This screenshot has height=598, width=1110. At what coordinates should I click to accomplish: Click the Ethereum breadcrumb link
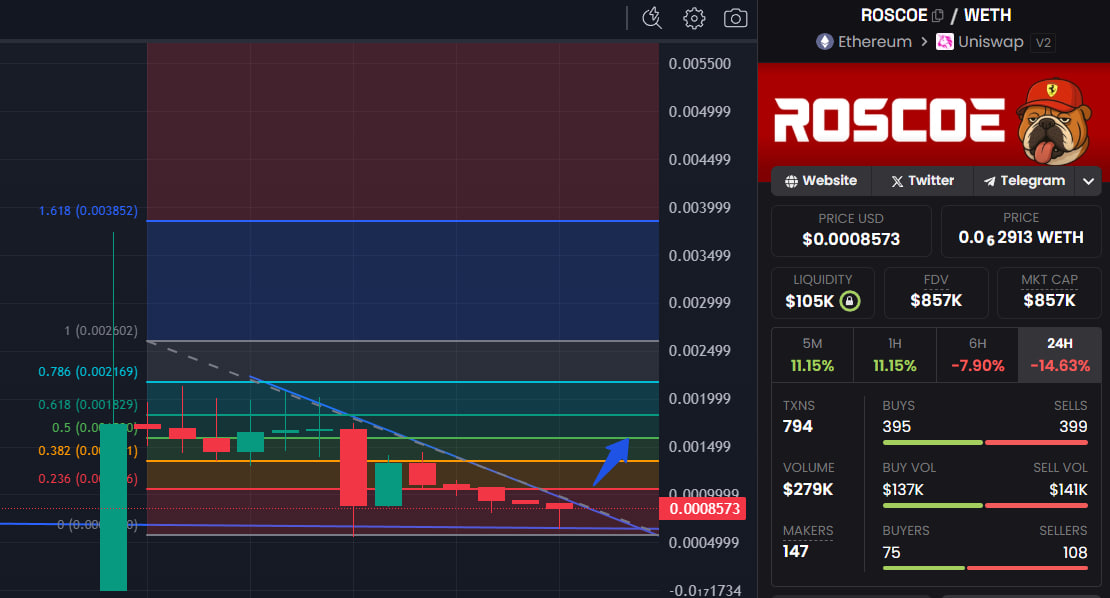(874, 42)
